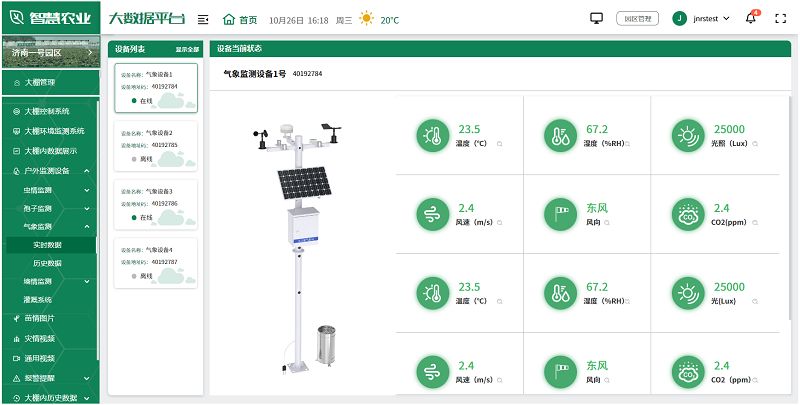Click the sun icon beside 光照 (Lux)
Image resolution: width=800 pixels, height=405 pixels.
pyautogui.click(x=688, y=134)
